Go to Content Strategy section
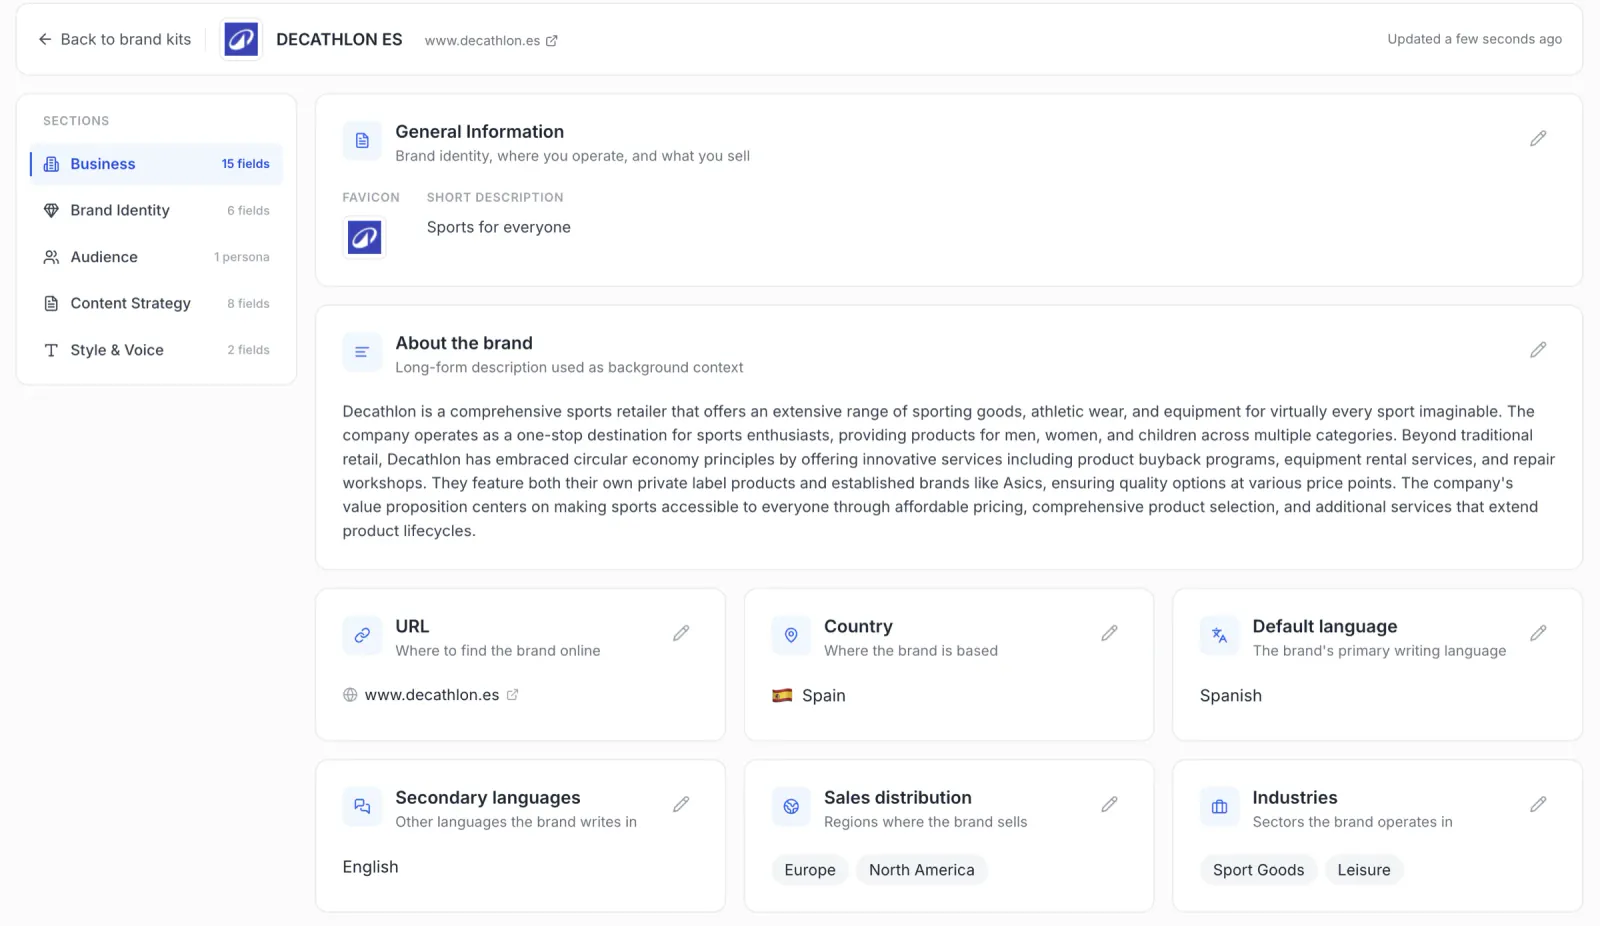 (x=156, y=303)
